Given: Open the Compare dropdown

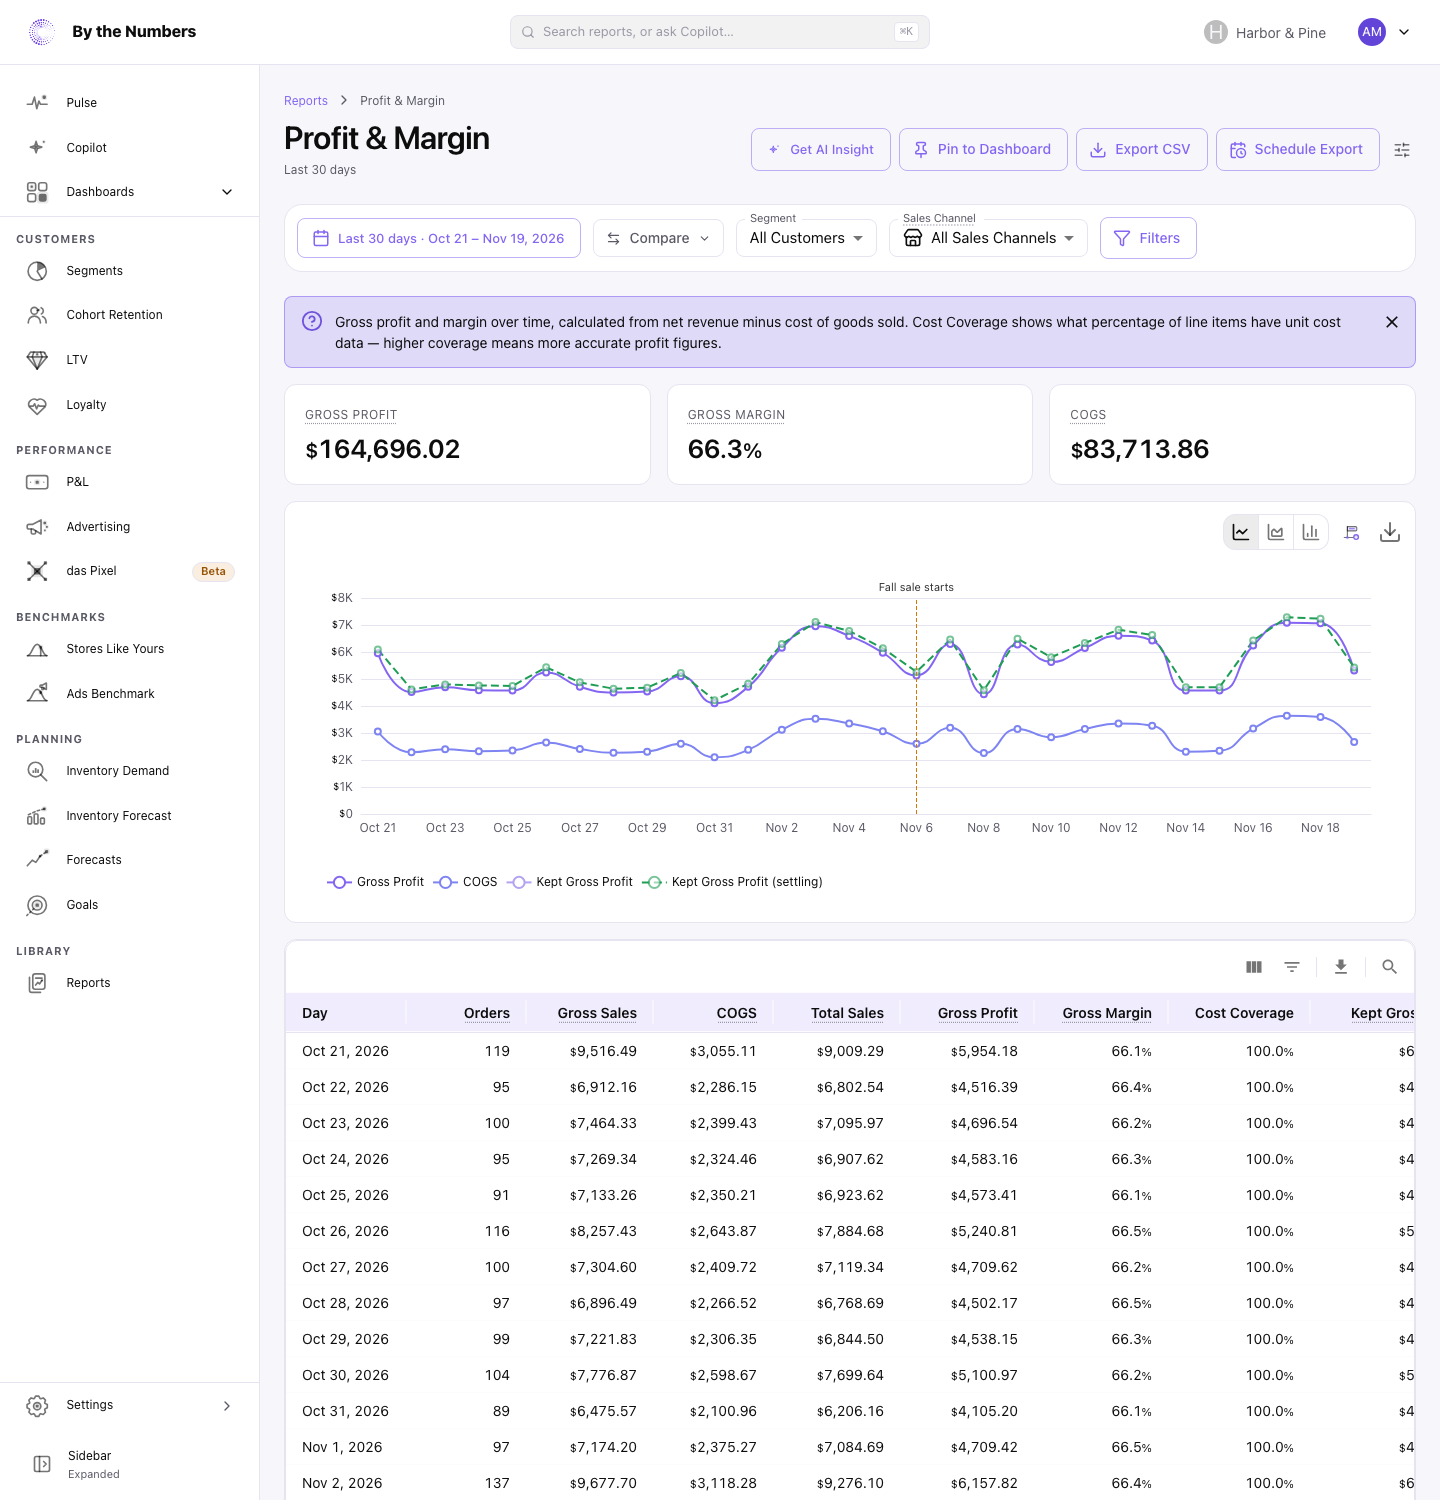Looking at the screenshot, I should [658, 238].
